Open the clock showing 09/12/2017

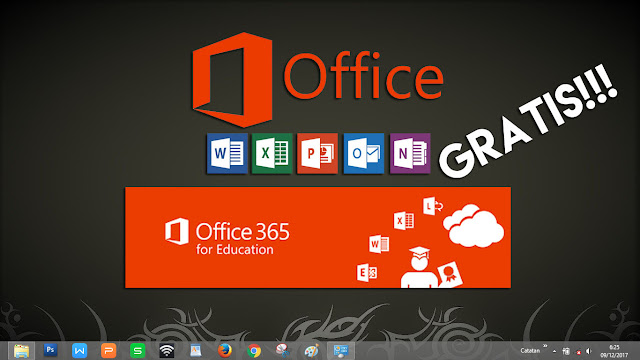[614, 351]
